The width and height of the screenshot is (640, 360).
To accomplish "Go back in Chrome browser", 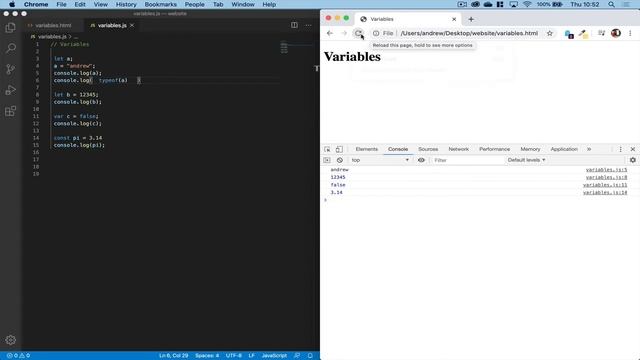I will click(330, 33).
